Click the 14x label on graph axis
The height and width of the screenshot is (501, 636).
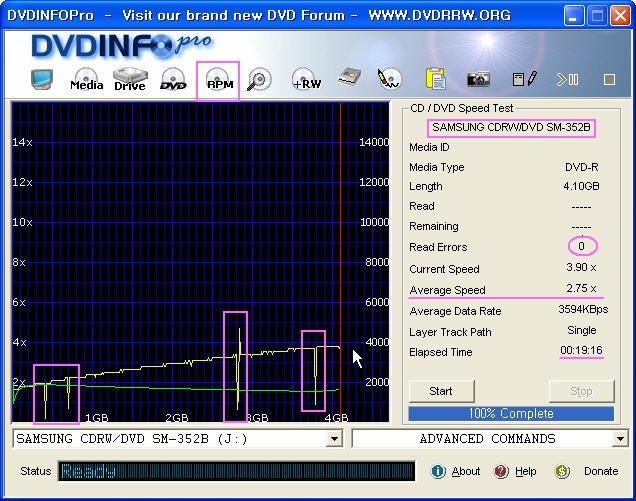pyautogui.click(x=22, y=142)
